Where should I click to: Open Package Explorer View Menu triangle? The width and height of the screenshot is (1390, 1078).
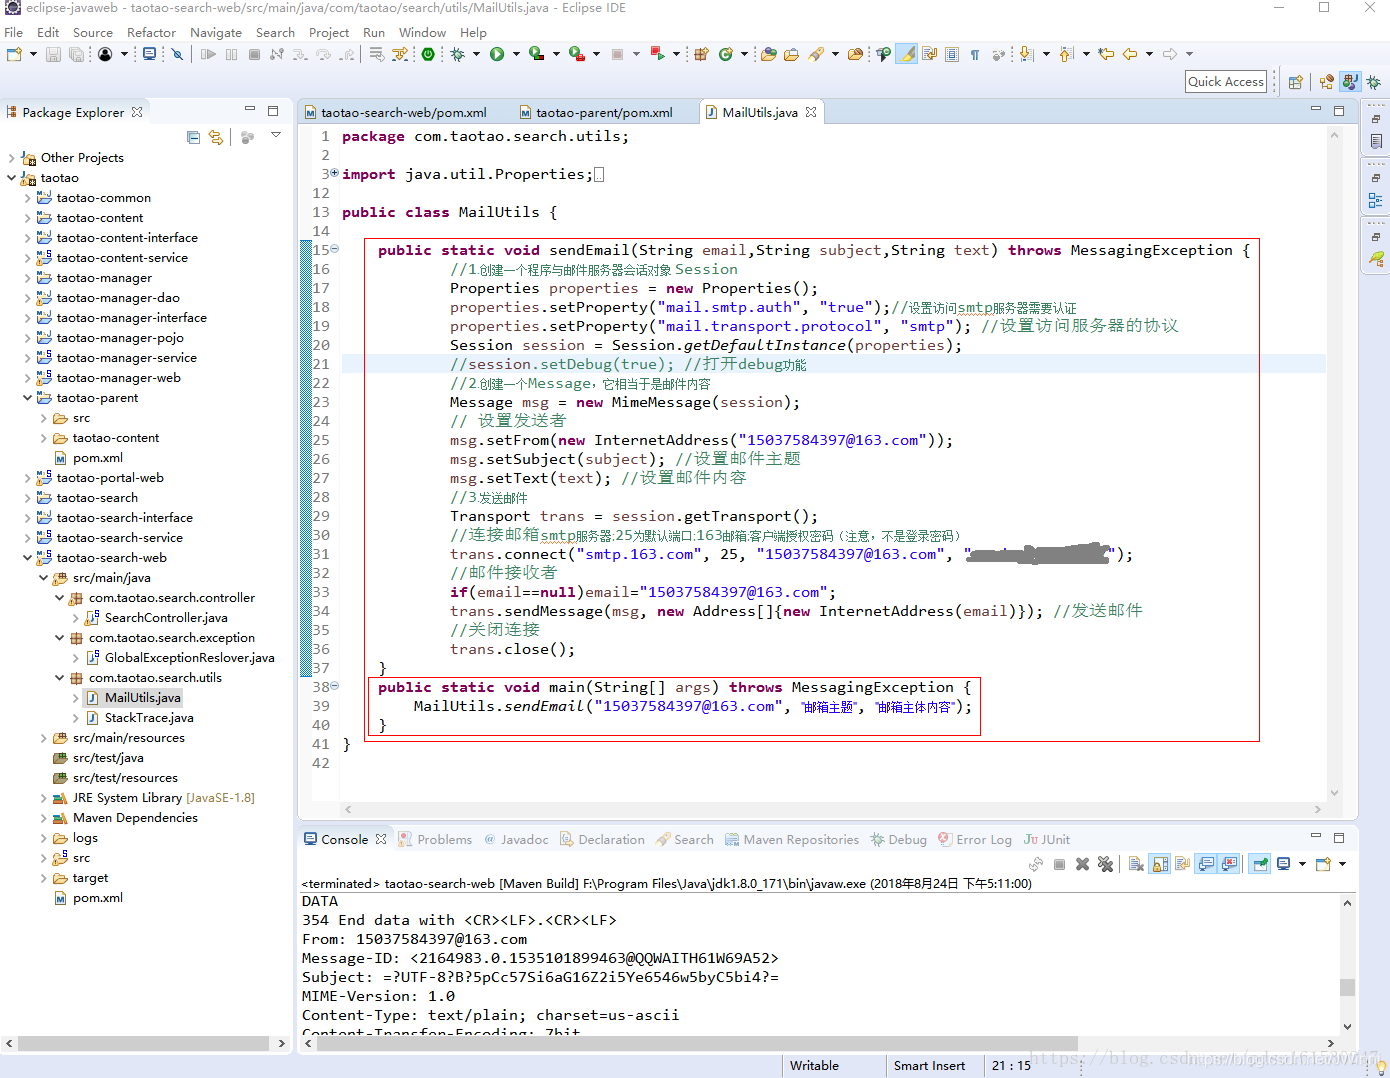(276, 135)
